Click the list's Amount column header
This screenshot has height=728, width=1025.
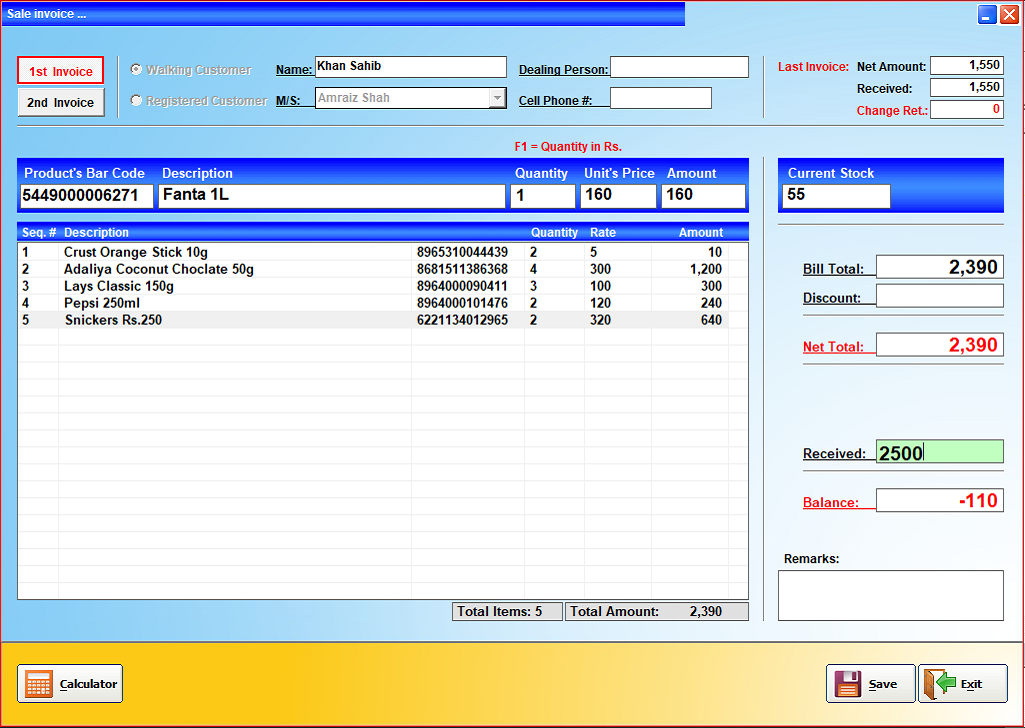click(x=701, y=233)
